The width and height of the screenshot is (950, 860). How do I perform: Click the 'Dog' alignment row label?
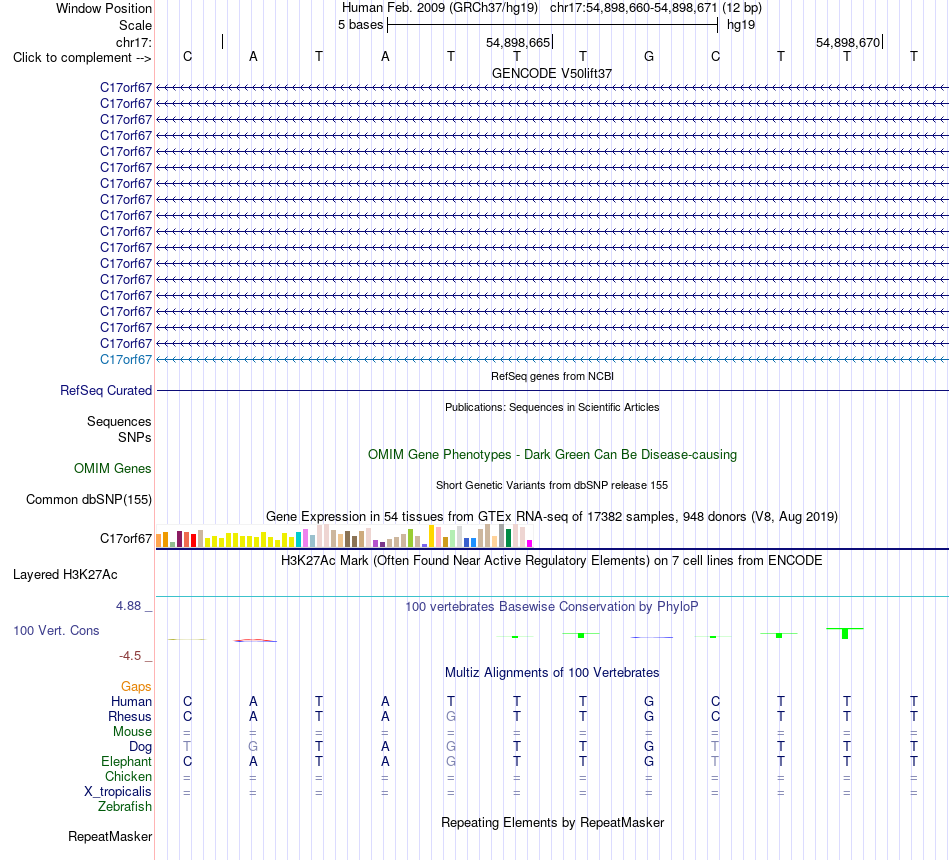pos(141,747)
